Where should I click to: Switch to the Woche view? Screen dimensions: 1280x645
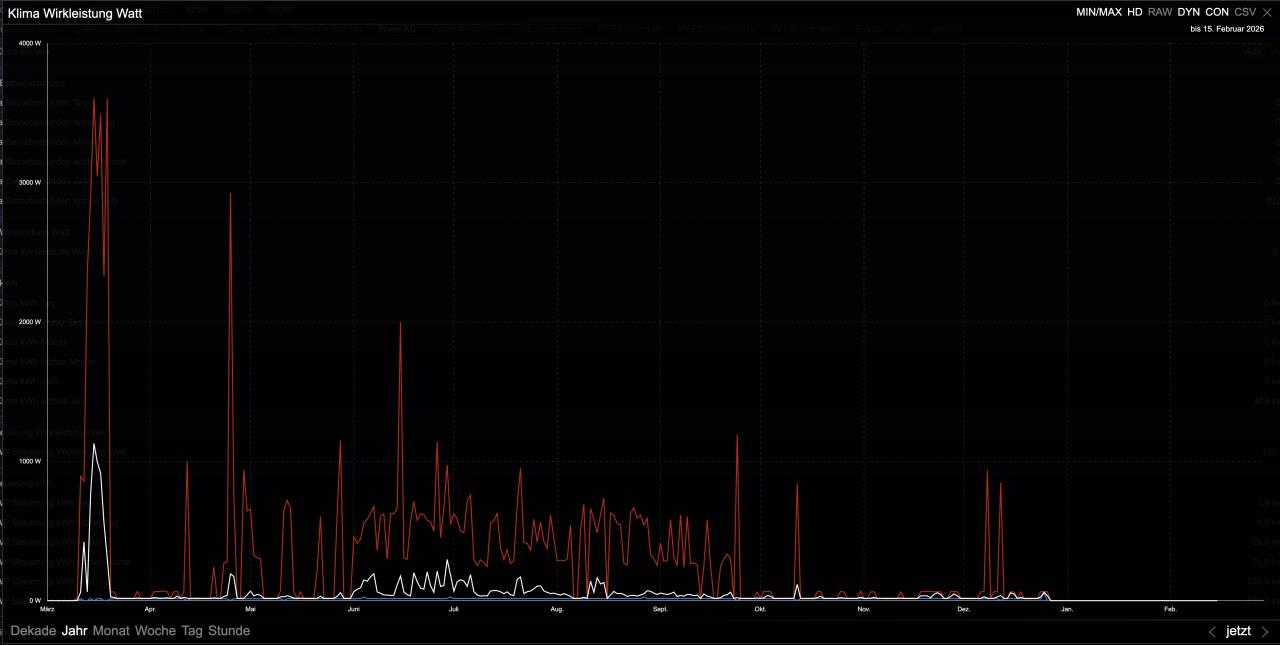click(155, 631)
